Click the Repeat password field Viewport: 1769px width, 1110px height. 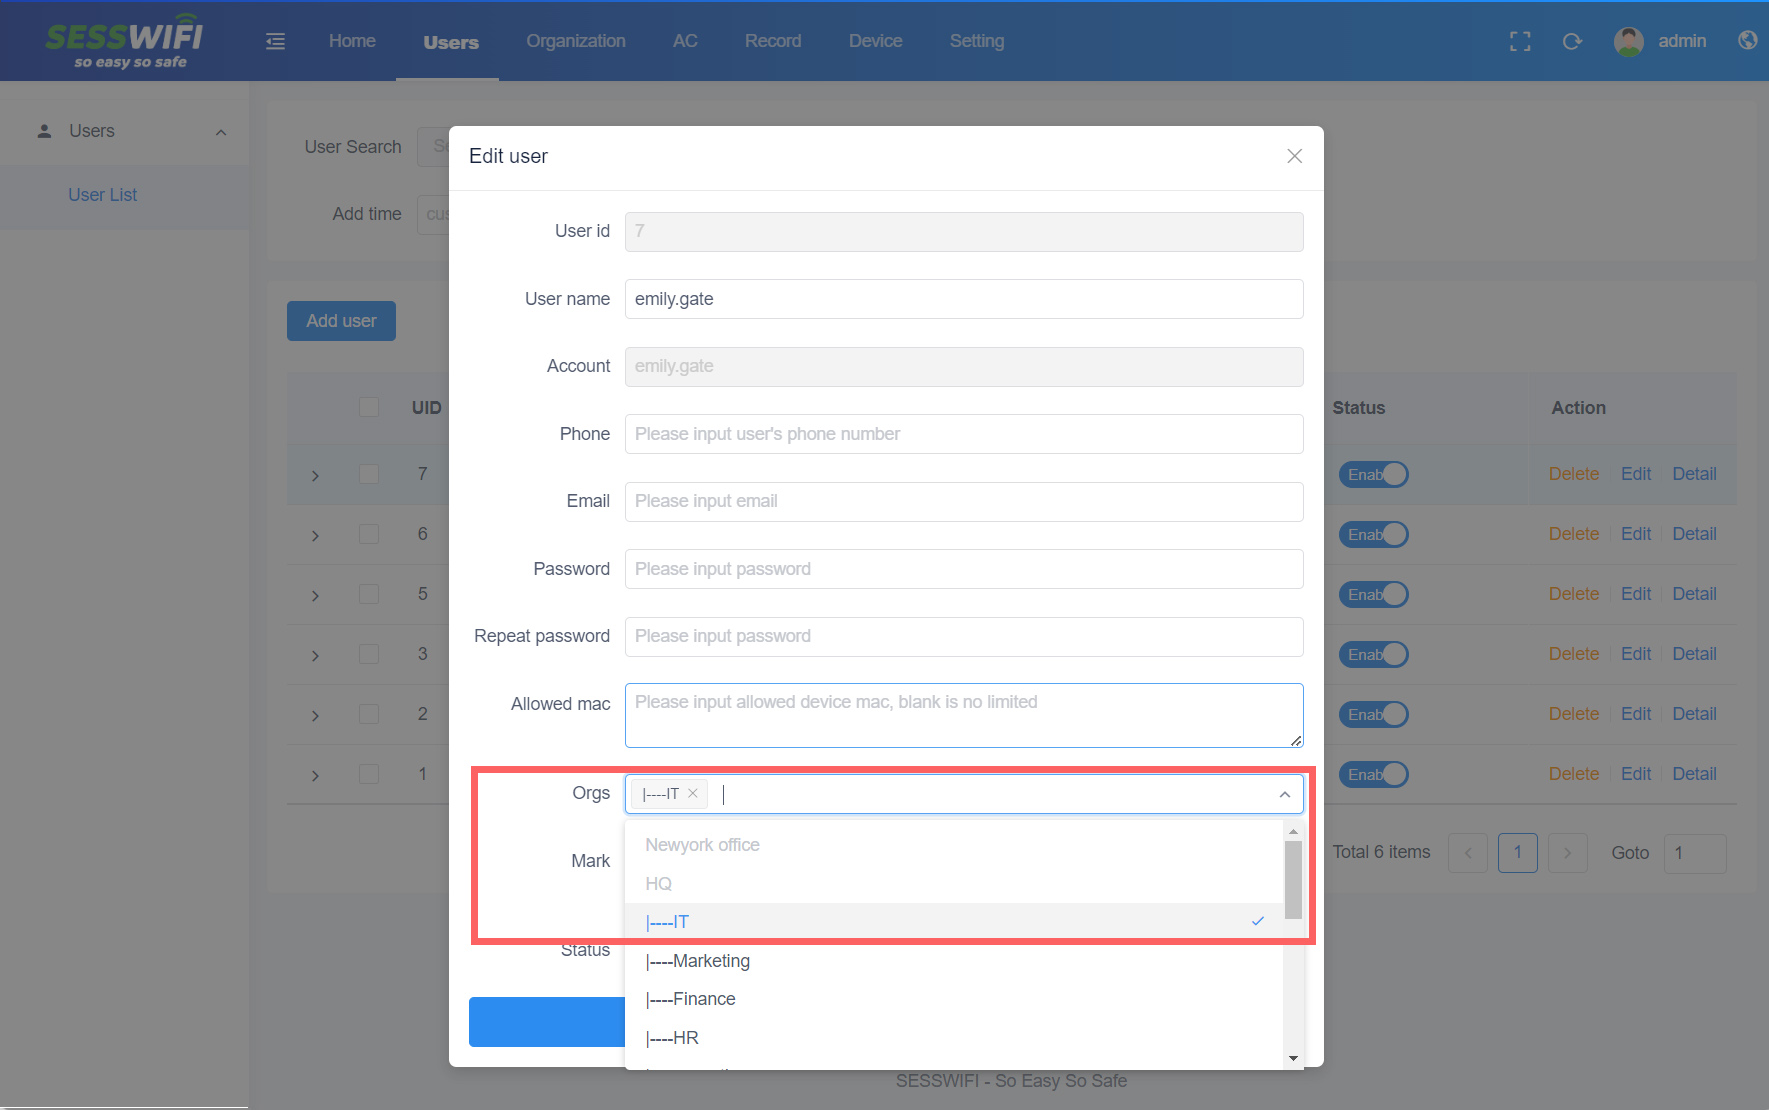click(964, 636)
